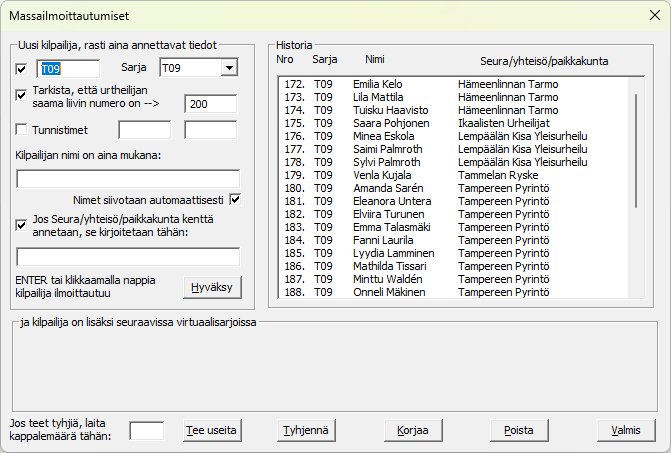Toggle the Seura/yhteisö/paikkakunta checkbox
This screenshot has height=453, width=671.
[23, 225]
